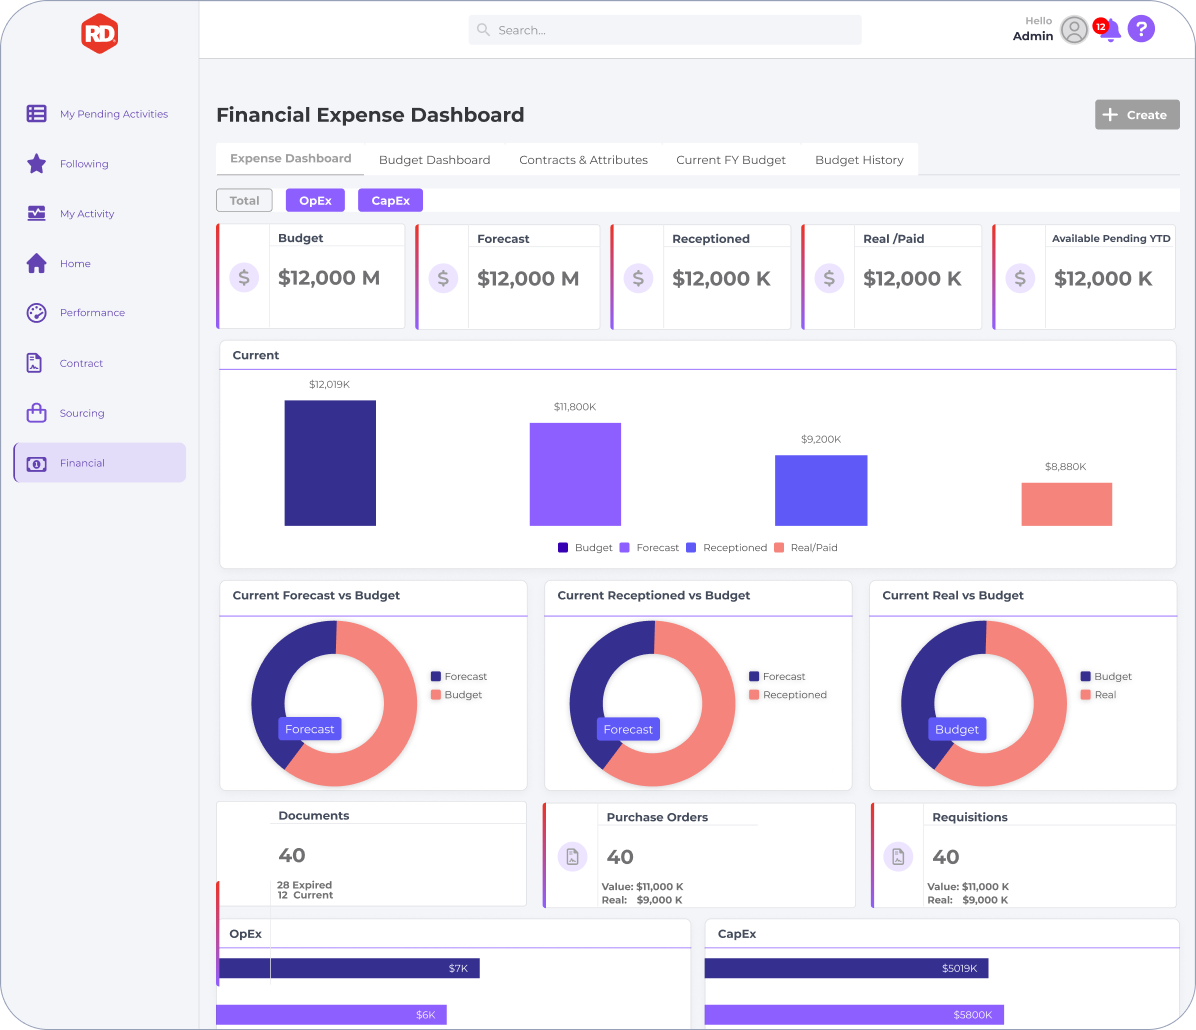Go to Home via house icon
Screen dimensions: 1196x1030
coord(37,263)
